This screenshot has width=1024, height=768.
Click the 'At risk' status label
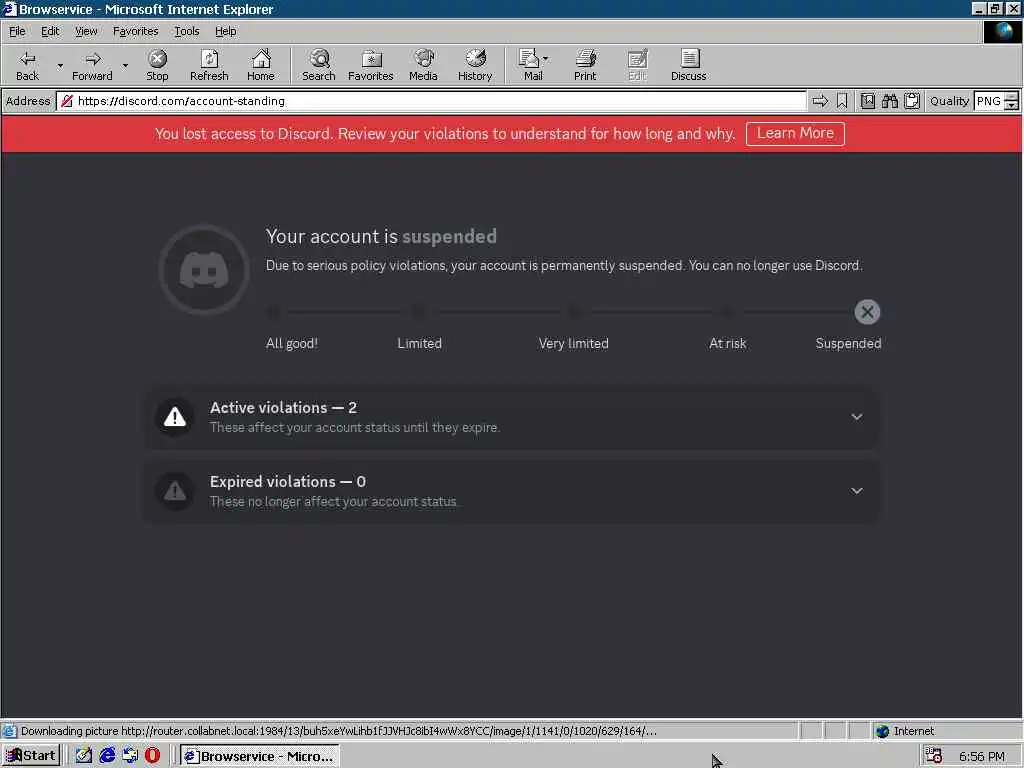728,343
